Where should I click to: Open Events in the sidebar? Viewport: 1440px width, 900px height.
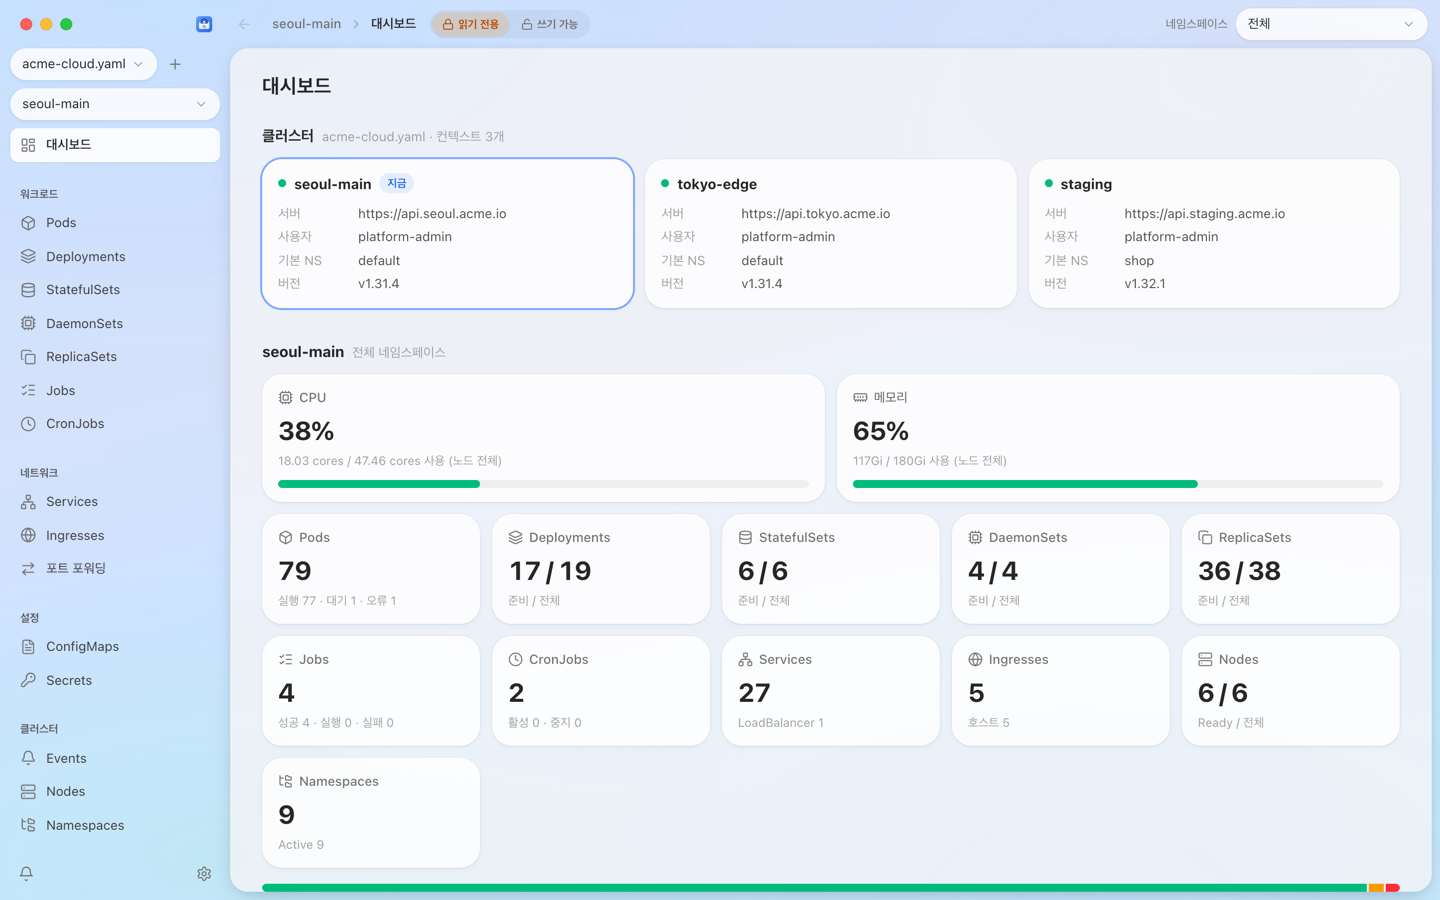(115, 758)
